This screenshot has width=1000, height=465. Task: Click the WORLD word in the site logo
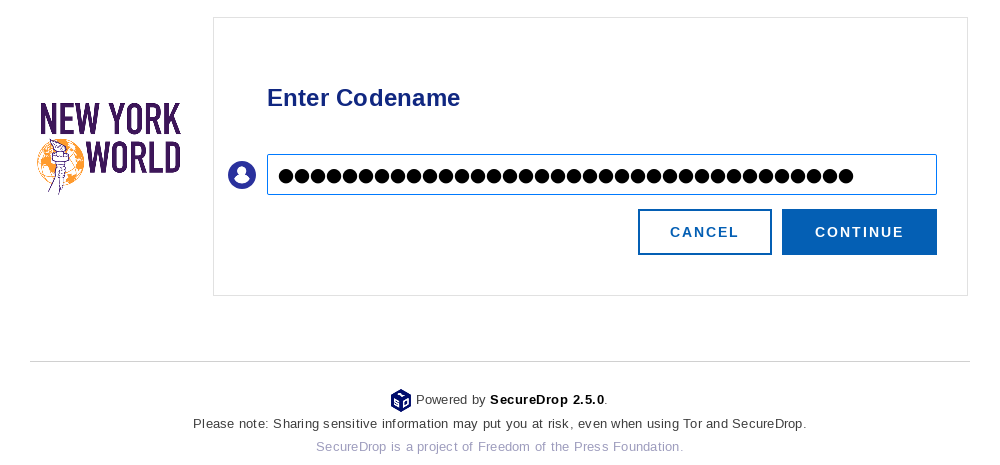point(133,158)
